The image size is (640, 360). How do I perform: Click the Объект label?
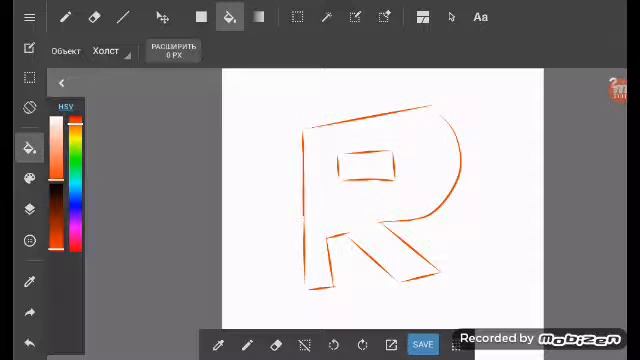tap(66, 51)
